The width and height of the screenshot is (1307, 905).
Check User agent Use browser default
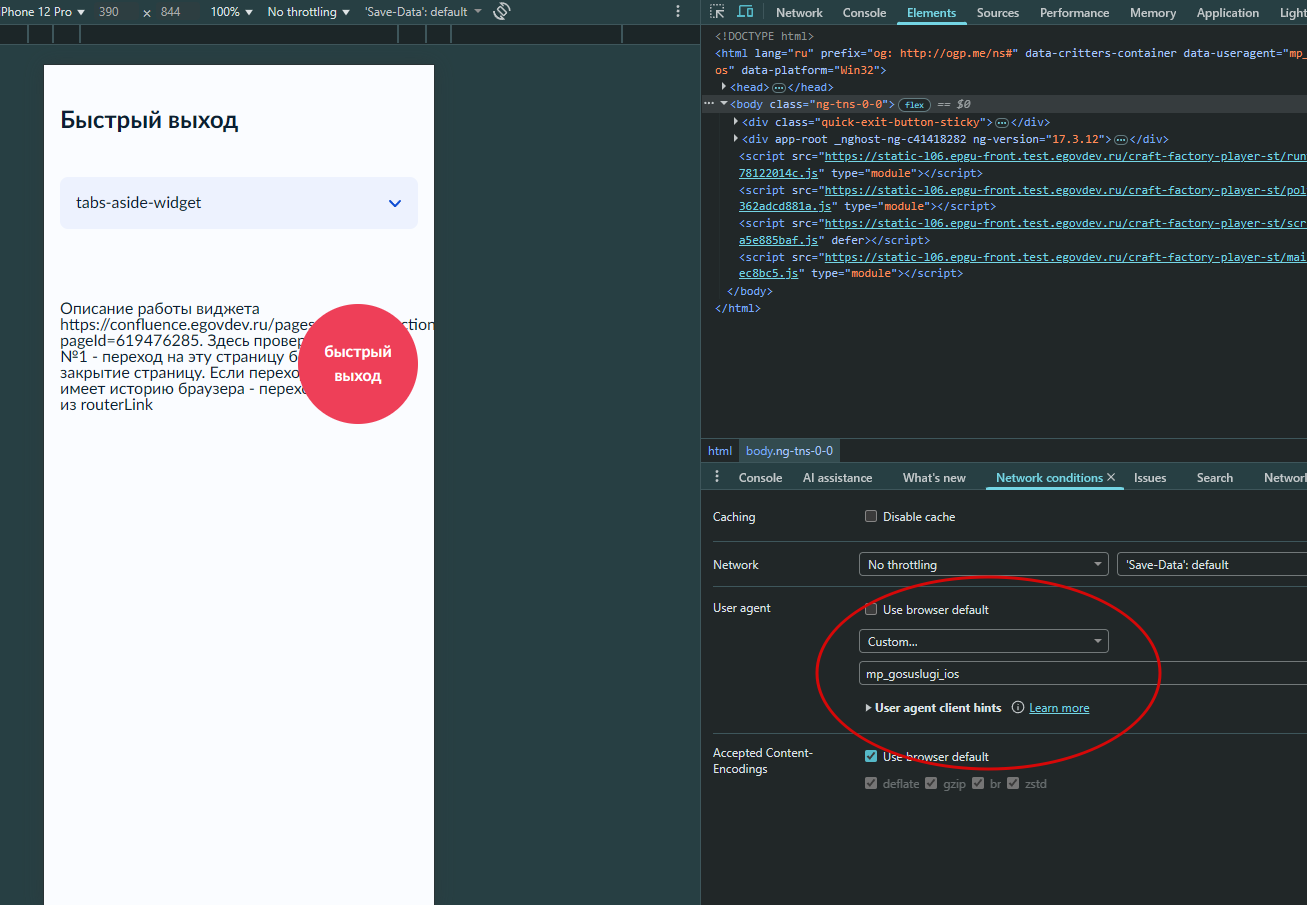tap(871, 609)
